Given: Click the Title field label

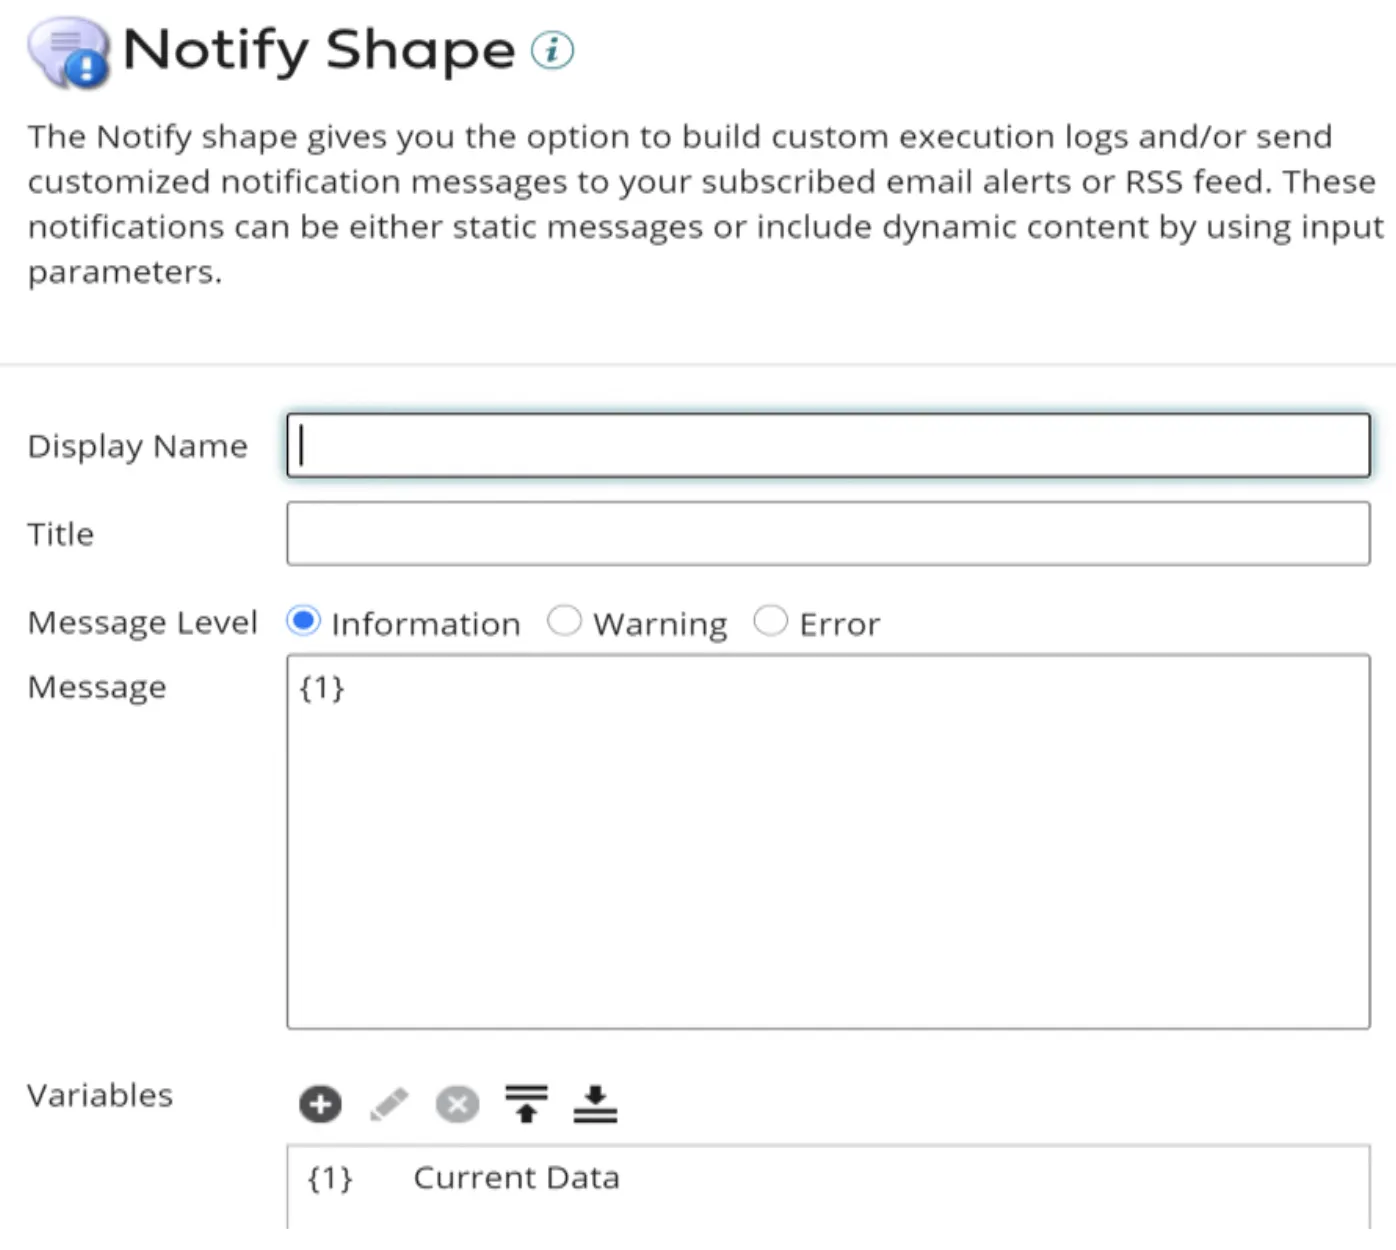Looking at the screenshot, I should point(61,534).
